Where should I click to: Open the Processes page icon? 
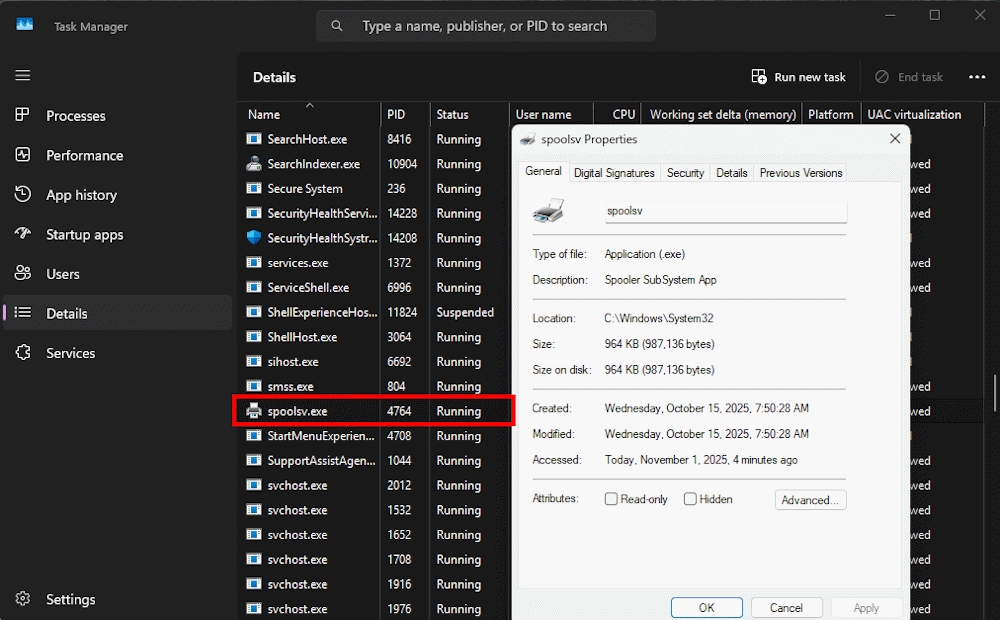[x=23, y=116]
